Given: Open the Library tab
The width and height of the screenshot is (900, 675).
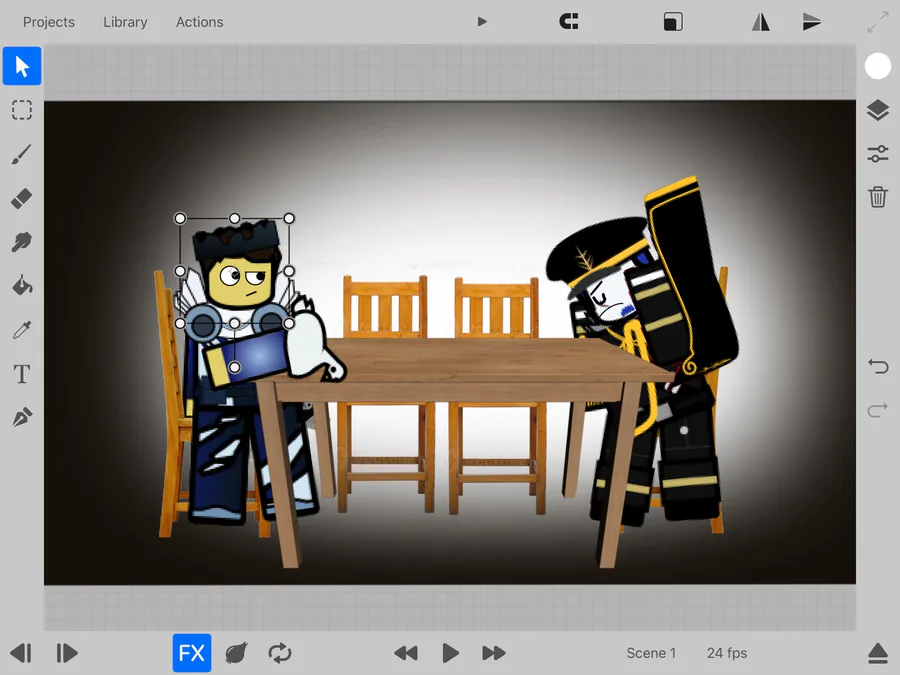Looking at the screenshot, I should coord(125,22).
